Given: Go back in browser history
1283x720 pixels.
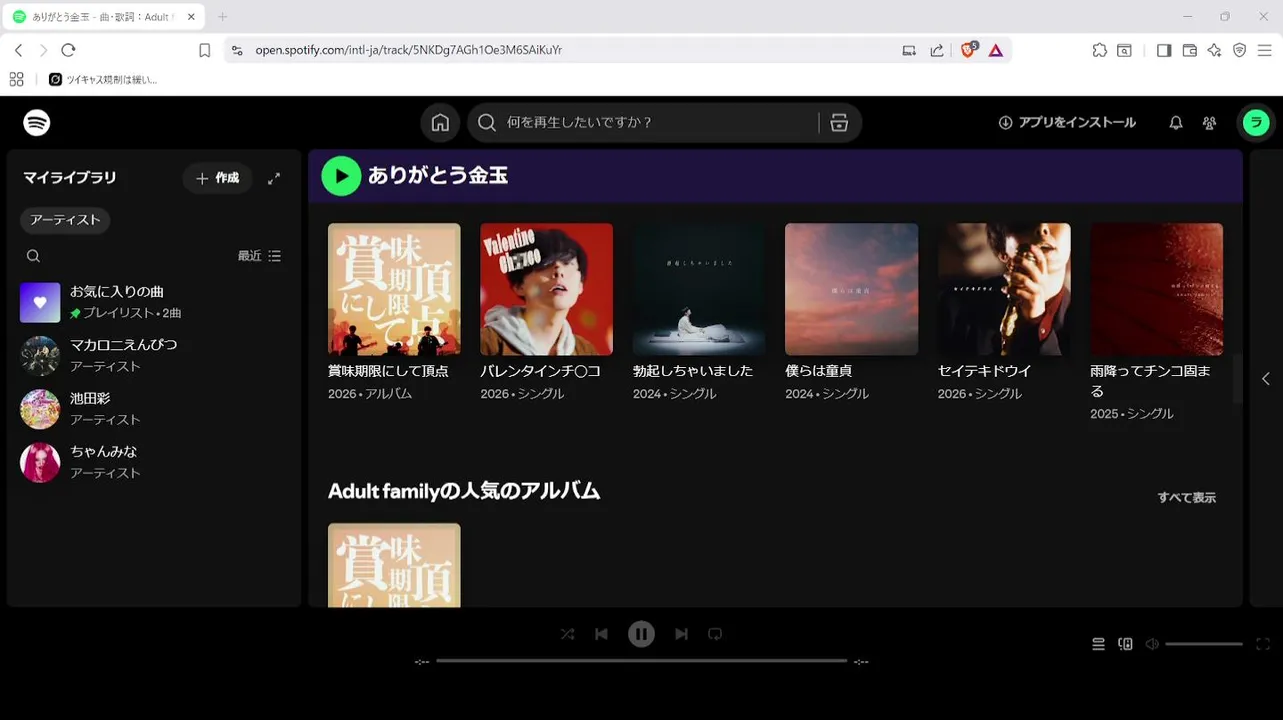Looking at the screenshot, I should (18, 50).
